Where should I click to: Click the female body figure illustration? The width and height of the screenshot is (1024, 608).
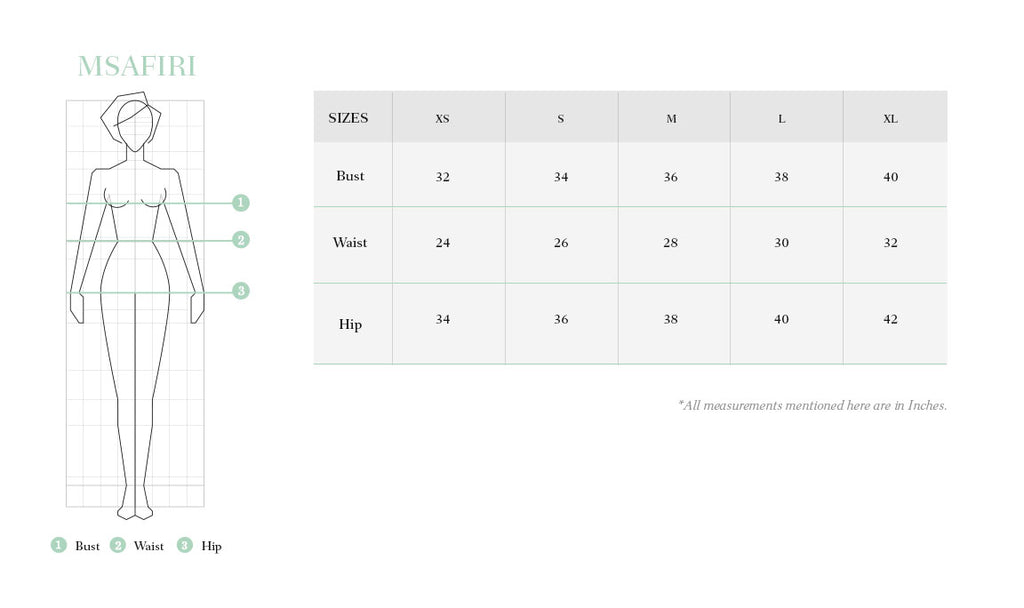tap(136, 306)
